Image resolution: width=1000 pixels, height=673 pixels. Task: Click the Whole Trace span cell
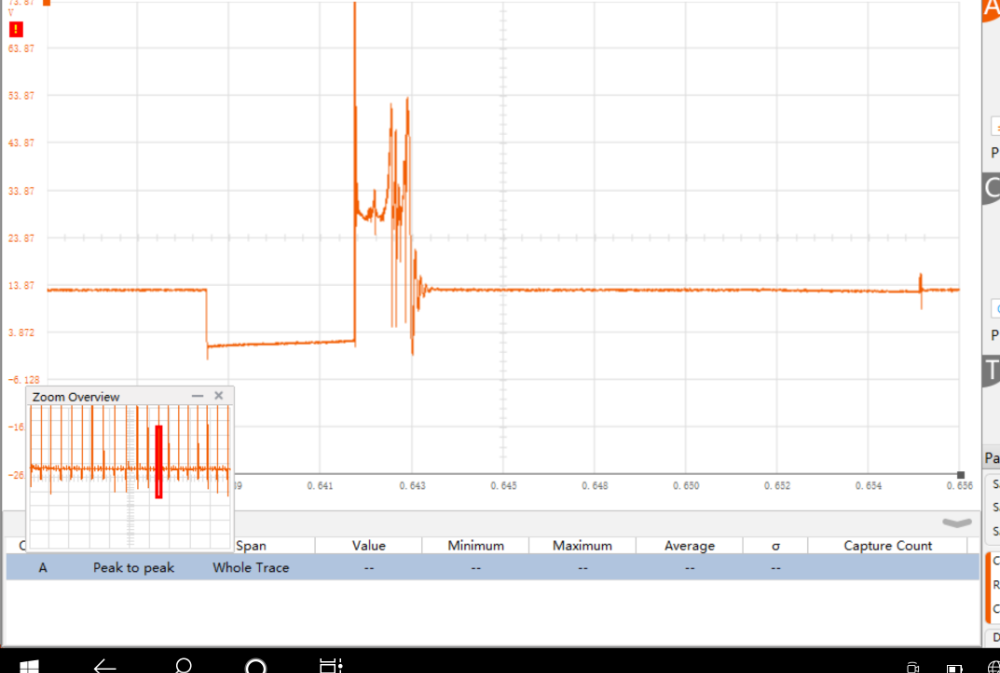[251, 567]
